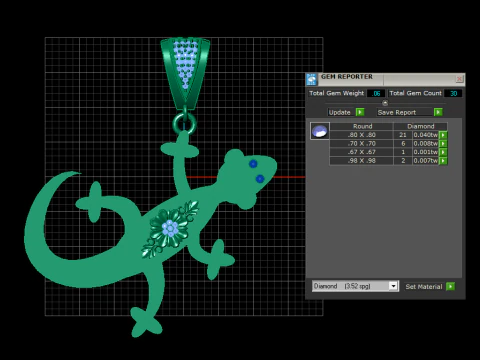The height and width of the screenshot is (360, 480).
Task: Select the .67 X .67 size cell
Action: pyautogui.click(x=362, y=152)
